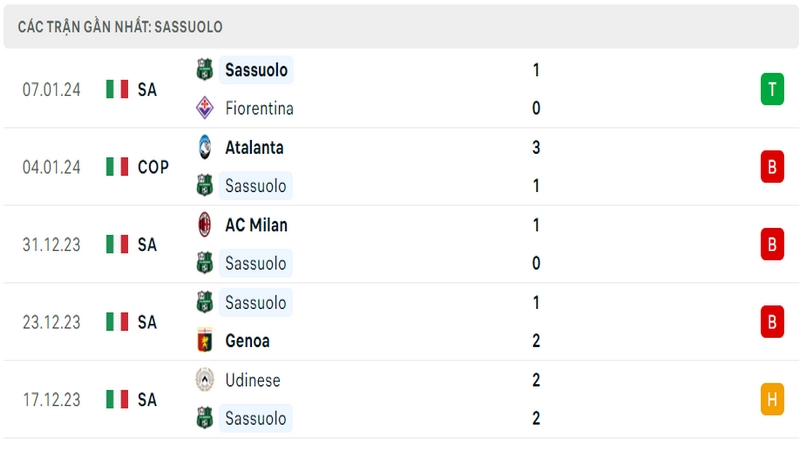The width and height of the screenshot is (800, 450).
Task: Select the 31.12.23 match date
Action: 52,245
